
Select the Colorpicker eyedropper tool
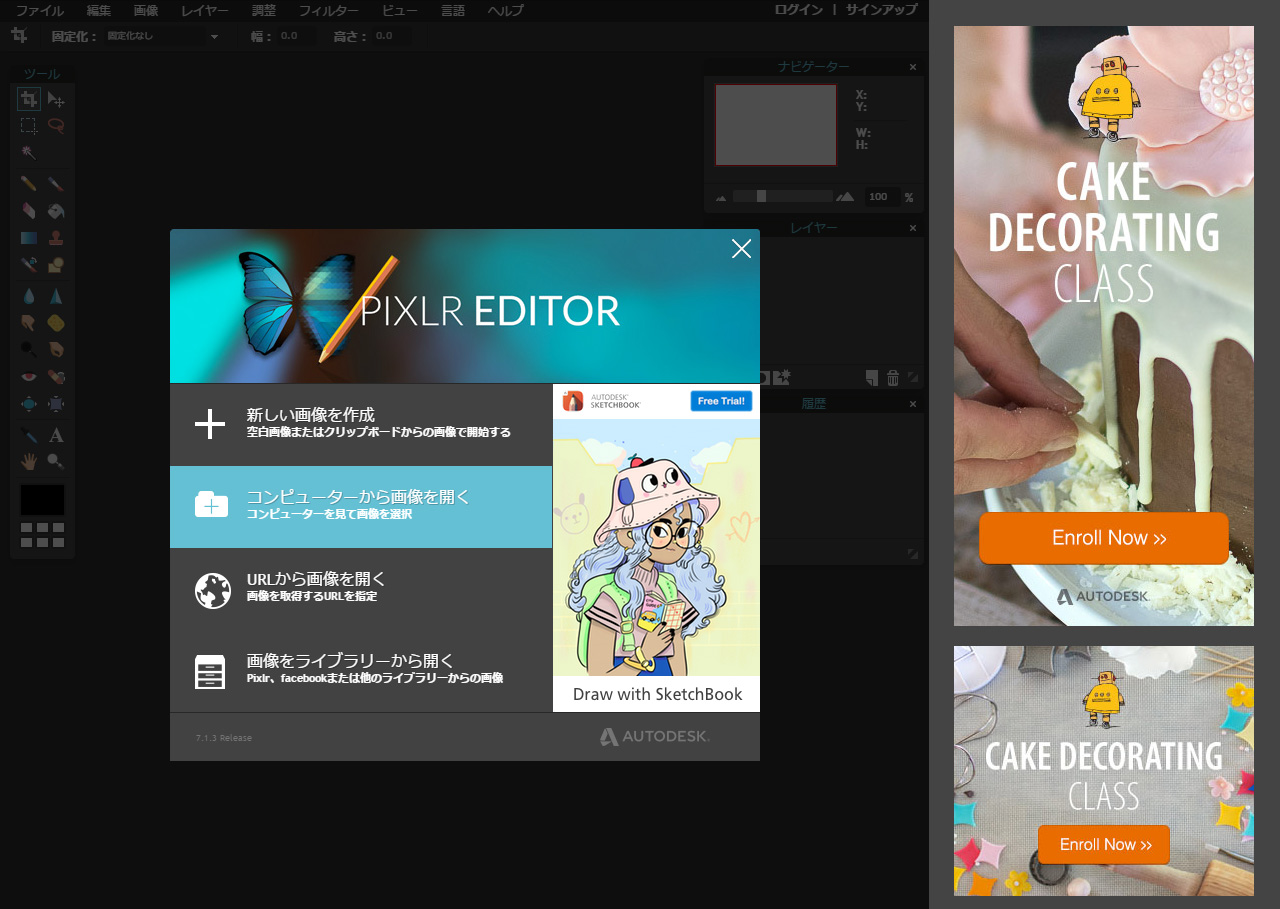(29, 435)
